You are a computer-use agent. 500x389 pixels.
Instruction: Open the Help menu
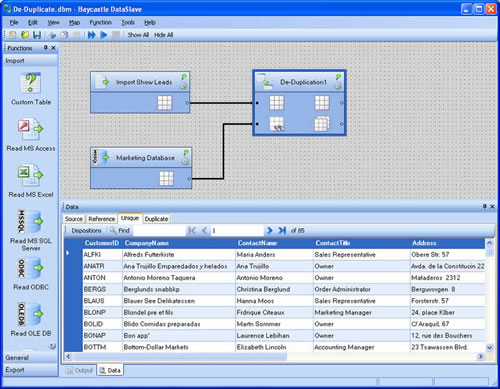150,22
